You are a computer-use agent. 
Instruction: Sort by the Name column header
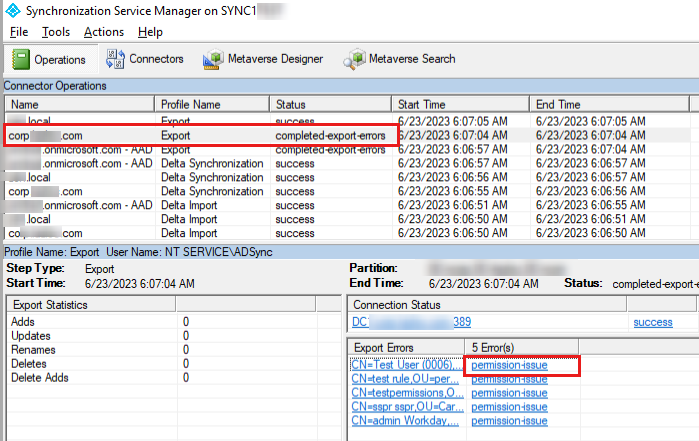[x=79, y=104]
